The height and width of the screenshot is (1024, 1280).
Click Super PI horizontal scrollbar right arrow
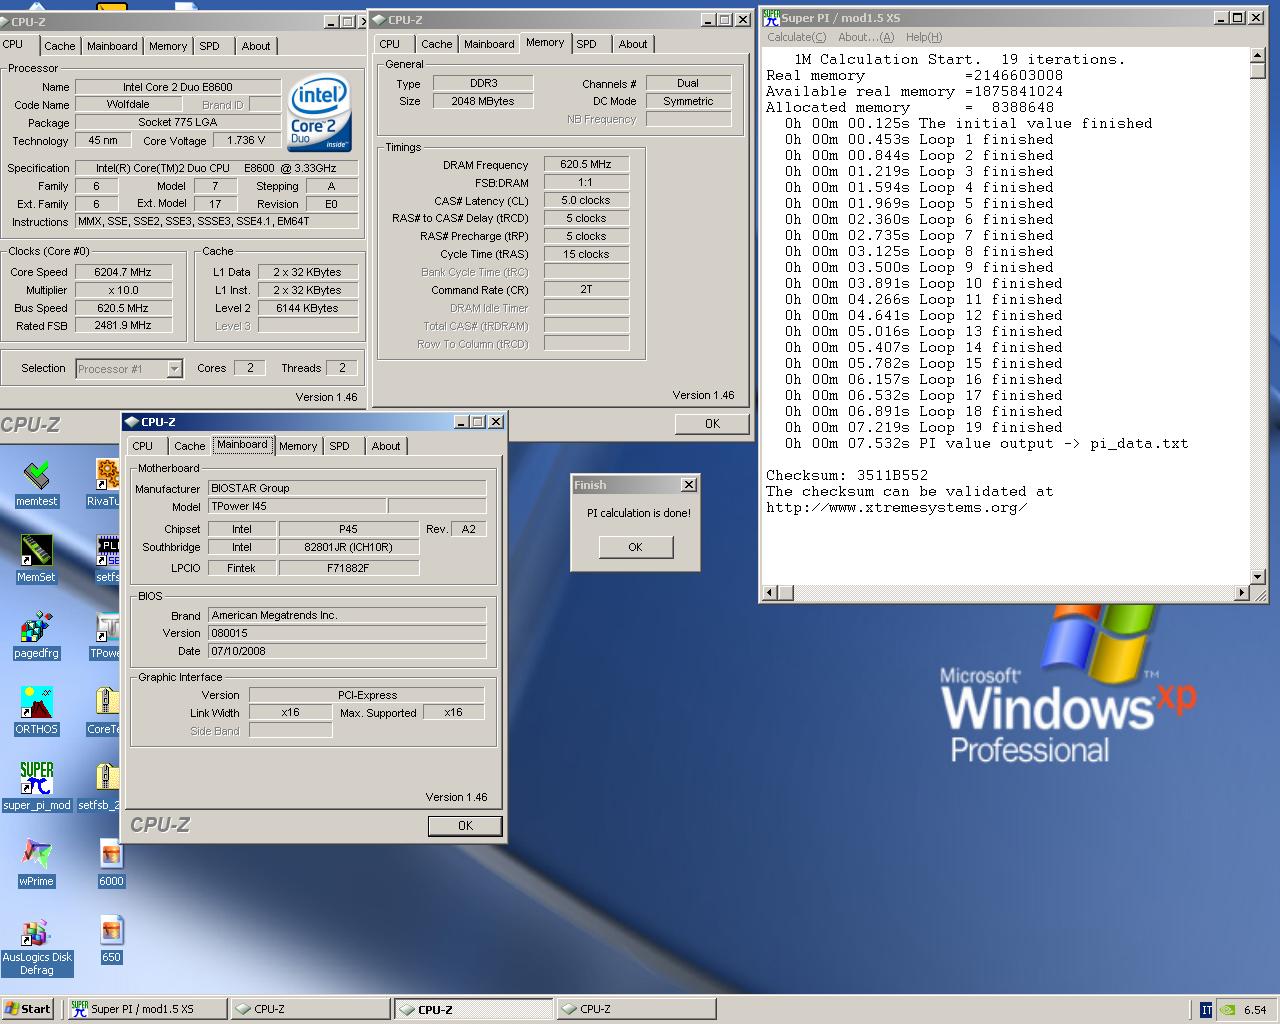click(1241, 593)
